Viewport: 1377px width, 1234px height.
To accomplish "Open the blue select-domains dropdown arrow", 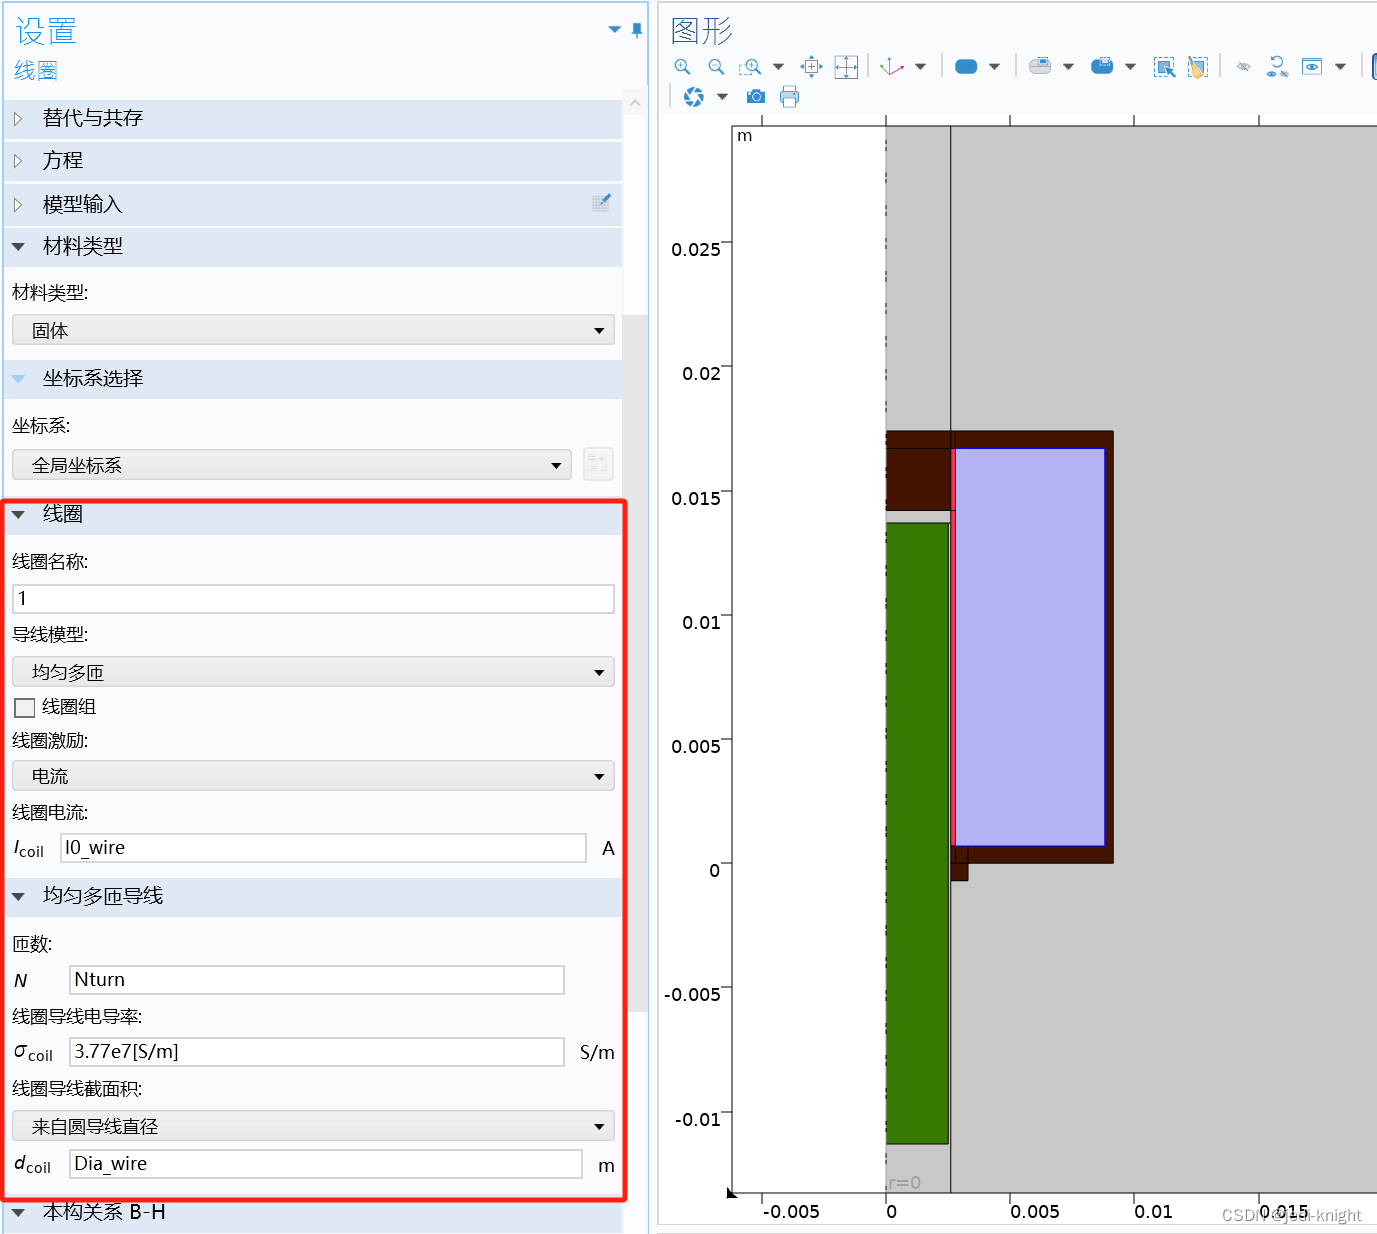I will (1130, 67).
